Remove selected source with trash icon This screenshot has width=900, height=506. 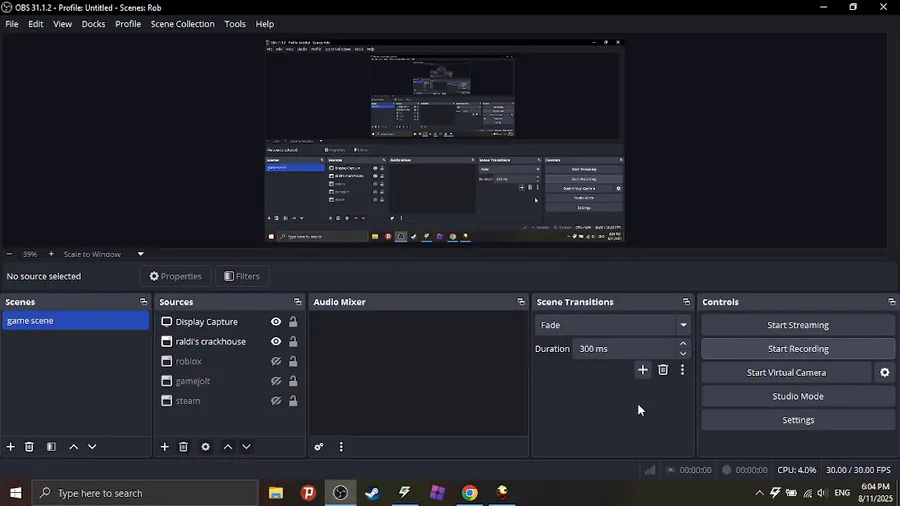tap(183, 447)
